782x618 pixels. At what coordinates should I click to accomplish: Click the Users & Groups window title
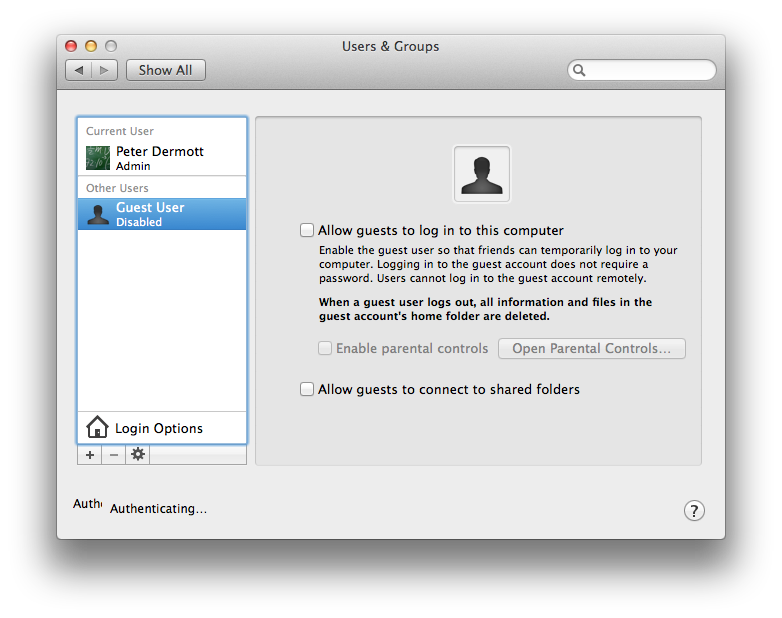click(x=391, y=46)
